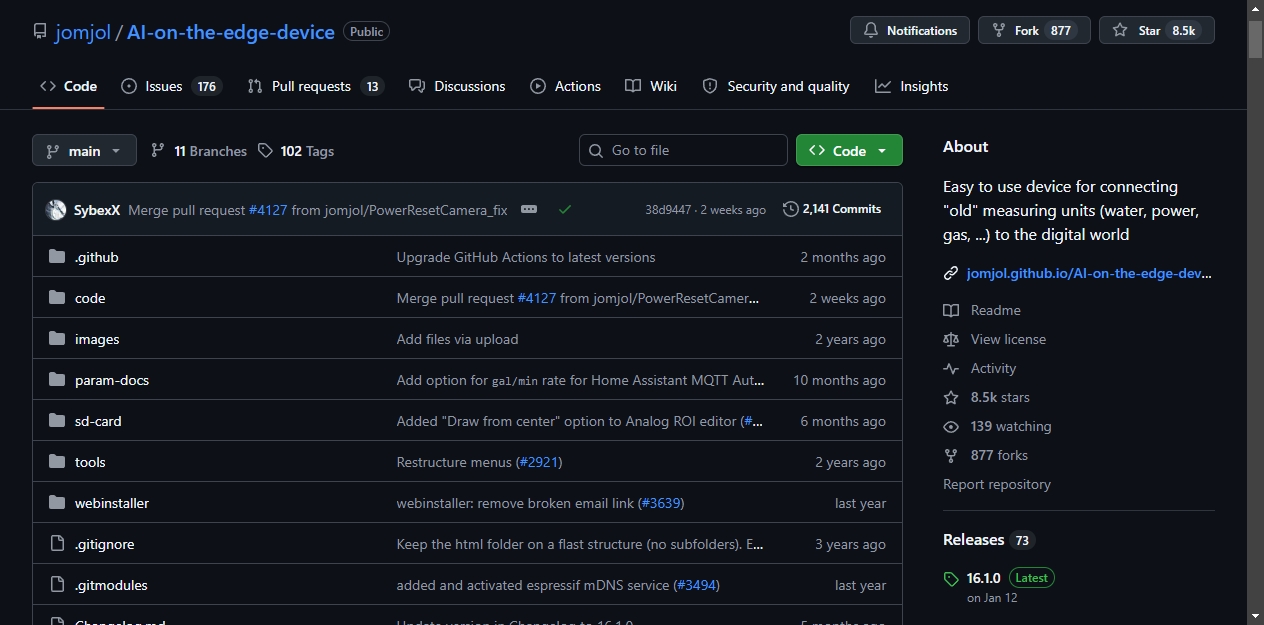Click the link icon beside website URL
Viewport: 1264px width, 625px height.
coord(951,273)
